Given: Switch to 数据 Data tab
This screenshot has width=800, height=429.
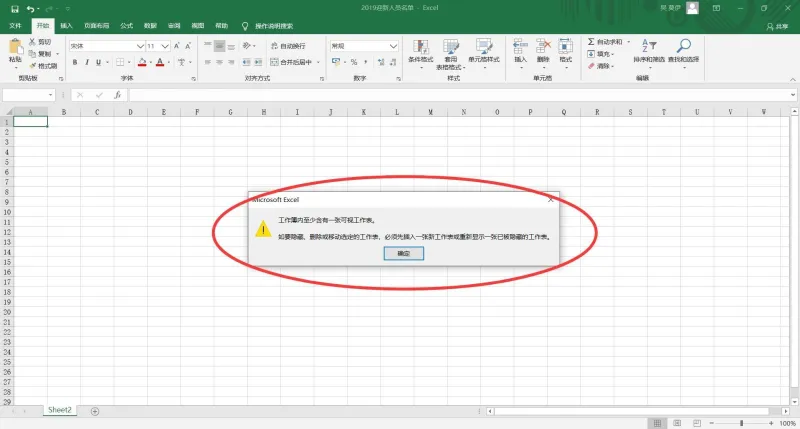Looking at the screenshot, I should 150,26.
